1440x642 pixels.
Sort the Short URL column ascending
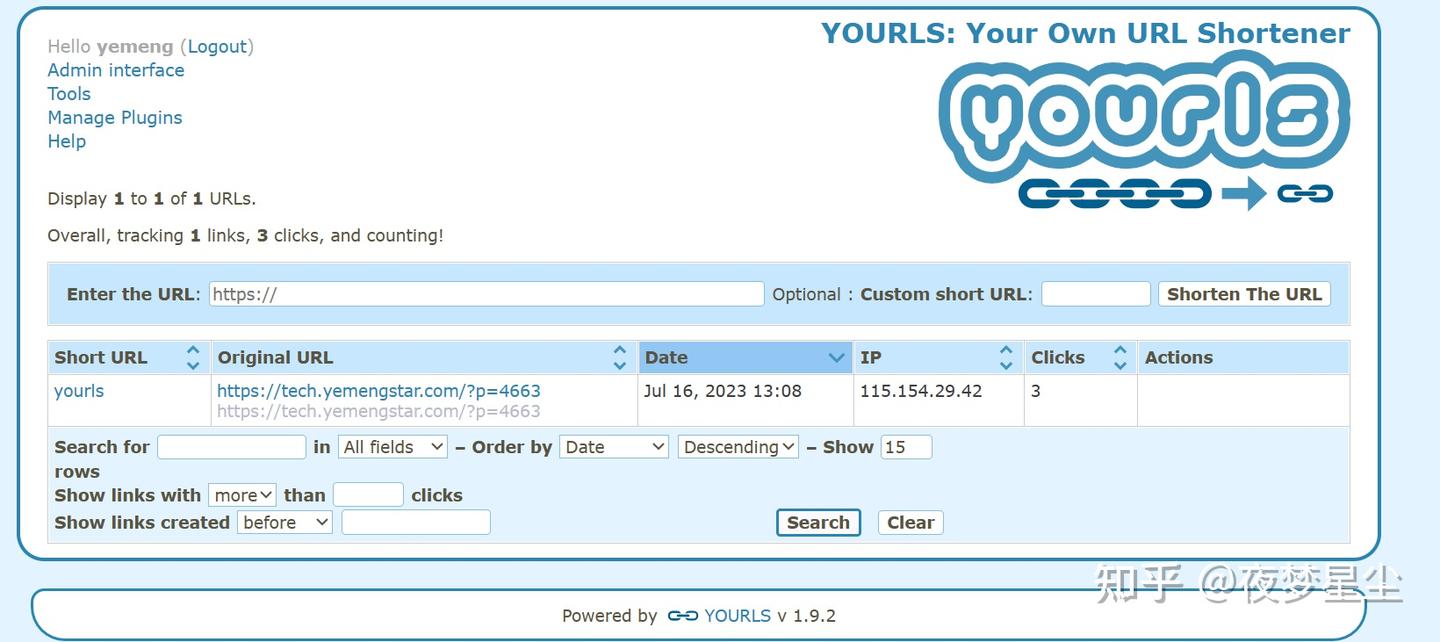click(192, 350)
